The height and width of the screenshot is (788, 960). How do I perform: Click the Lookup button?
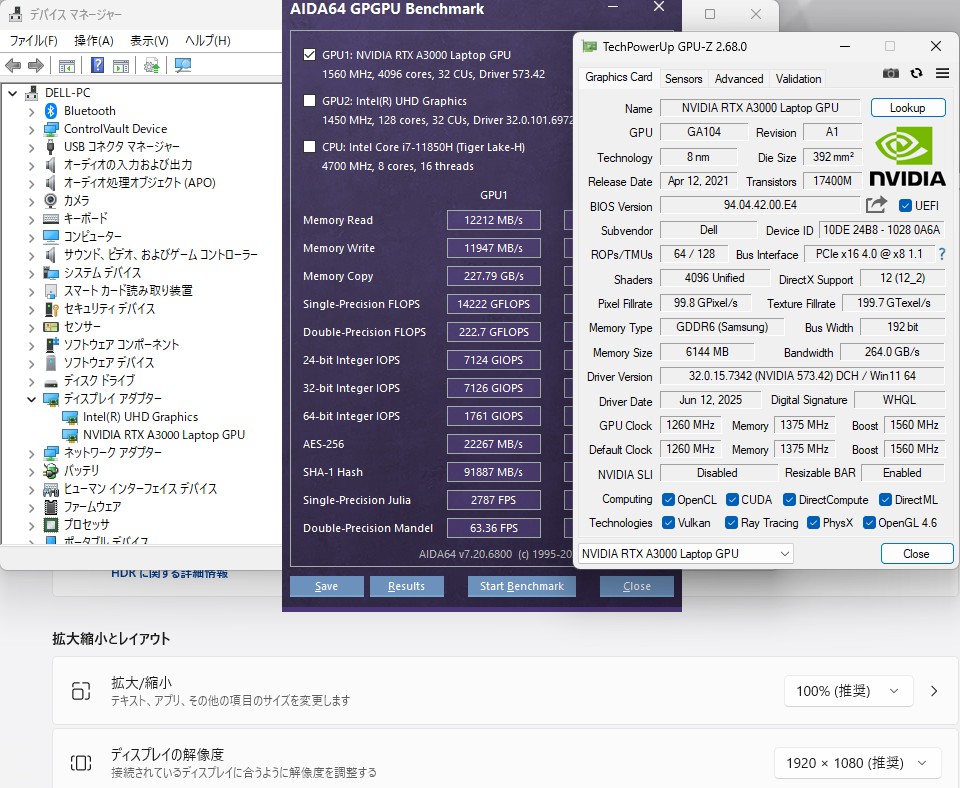(x=907, y=107)
